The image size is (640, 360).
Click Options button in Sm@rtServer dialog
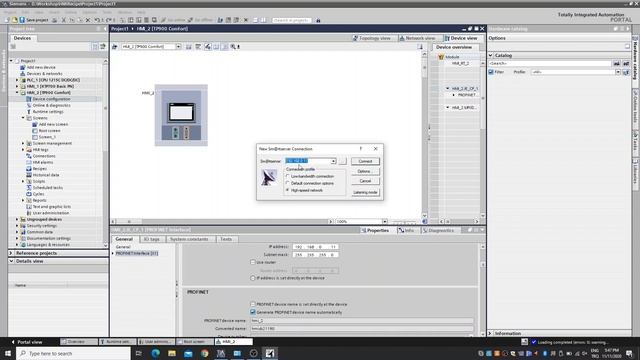point(365,171)
